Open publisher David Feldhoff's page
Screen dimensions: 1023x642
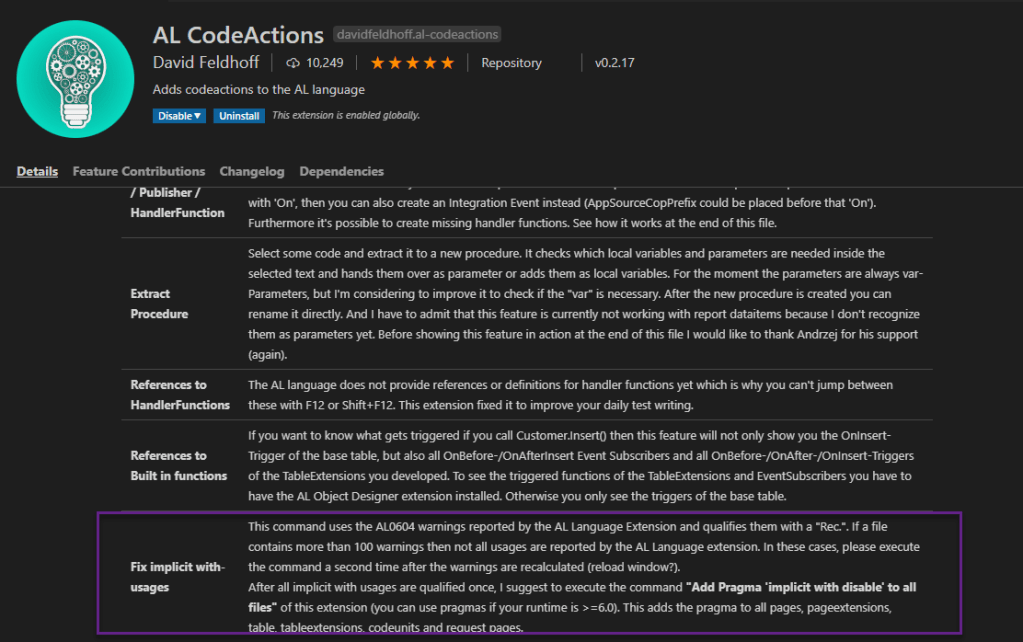206,63
